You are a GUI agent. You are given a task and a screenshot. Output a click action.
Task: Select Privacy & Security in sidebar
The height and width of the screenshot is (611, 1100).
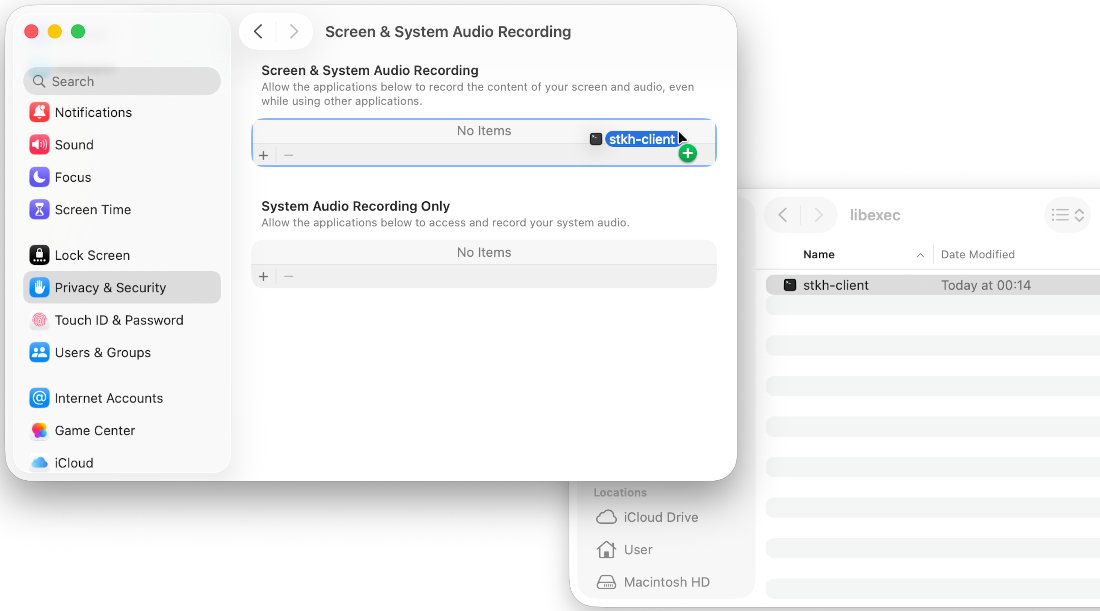pyautogui.click(x=110, y=287)
